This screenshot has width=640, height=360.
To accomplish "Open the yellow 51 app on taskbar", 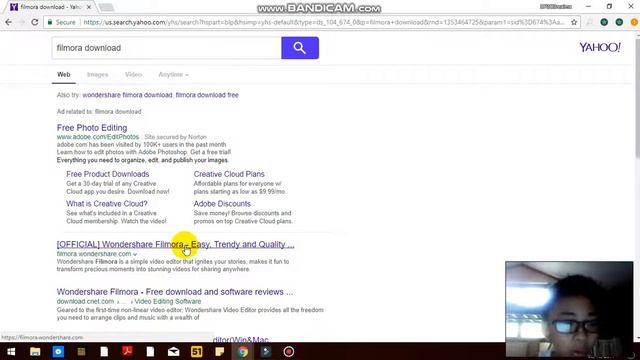I will tap(196, 351).
